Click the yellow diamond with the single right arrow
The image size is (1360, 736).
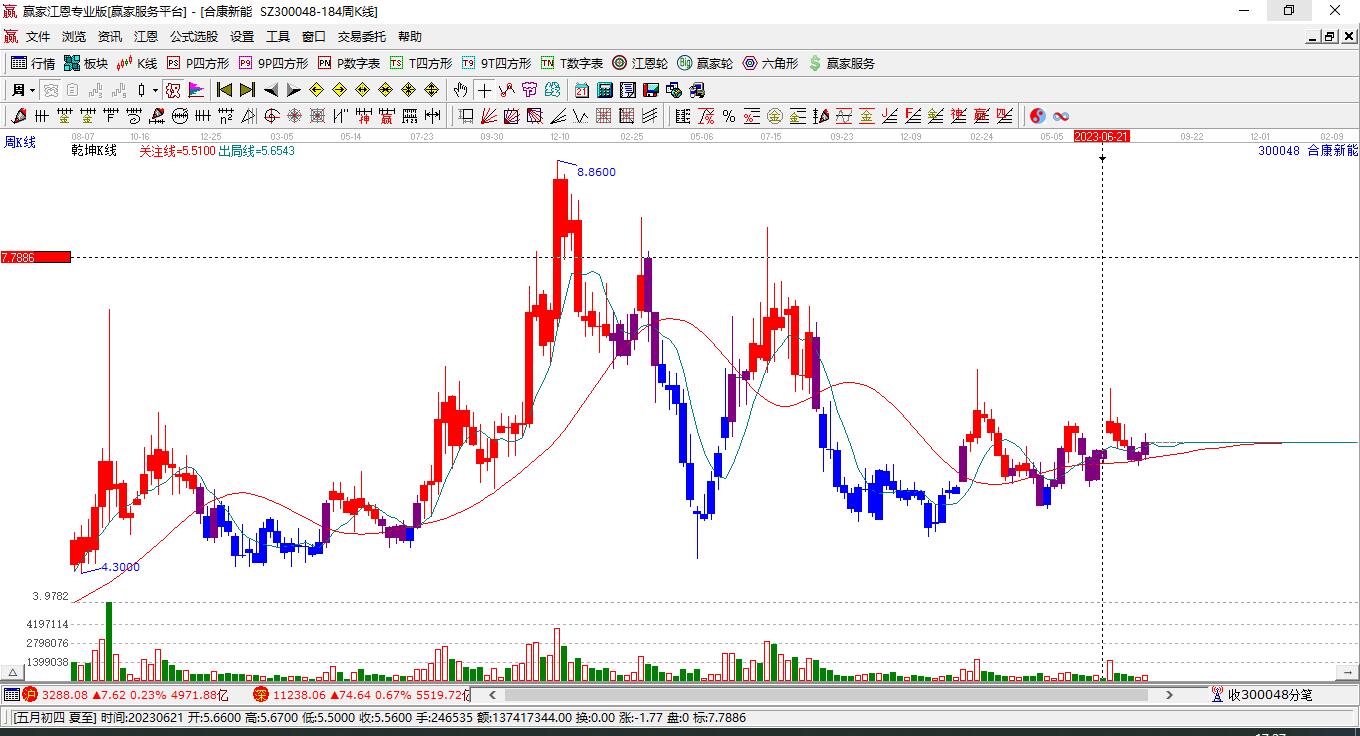(340, 90)
